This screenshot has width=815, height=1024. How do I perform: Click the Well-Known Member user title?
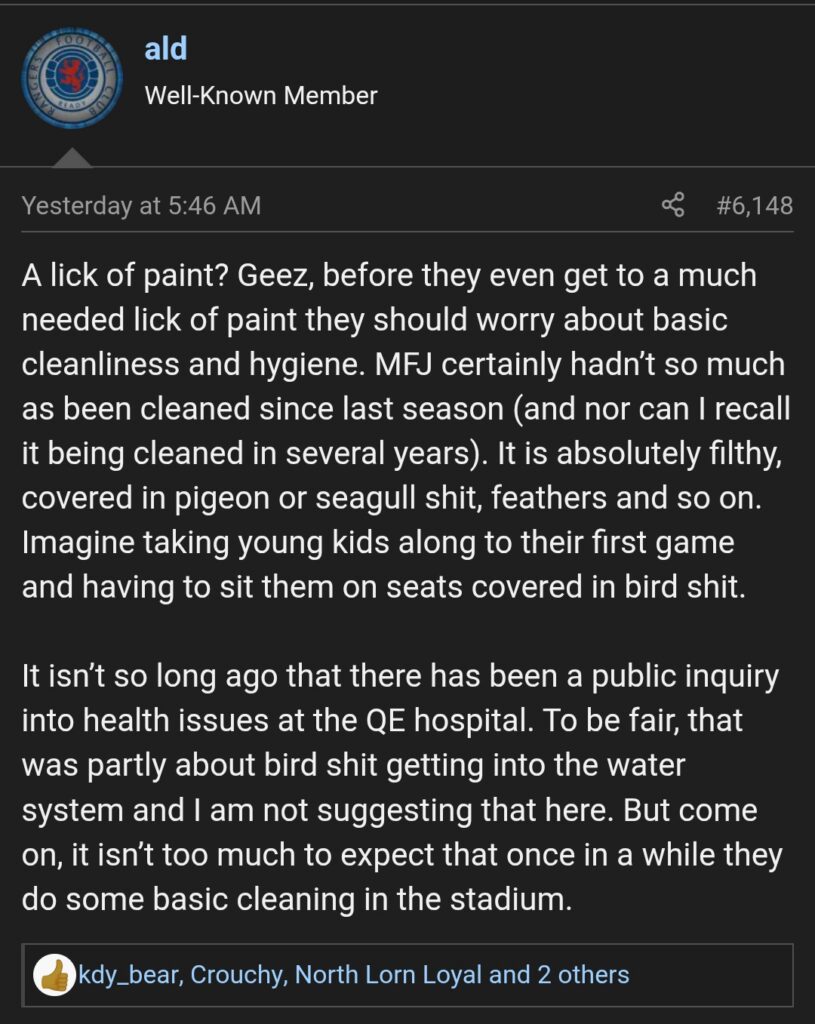[x=261, y=95]
